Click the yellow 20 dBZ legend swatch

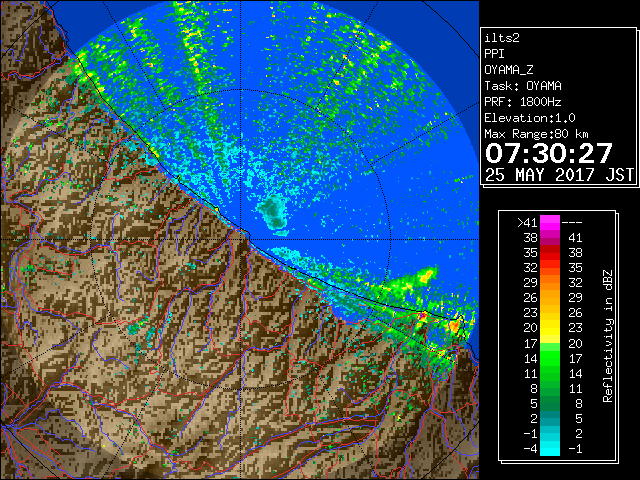click(550, 328)
